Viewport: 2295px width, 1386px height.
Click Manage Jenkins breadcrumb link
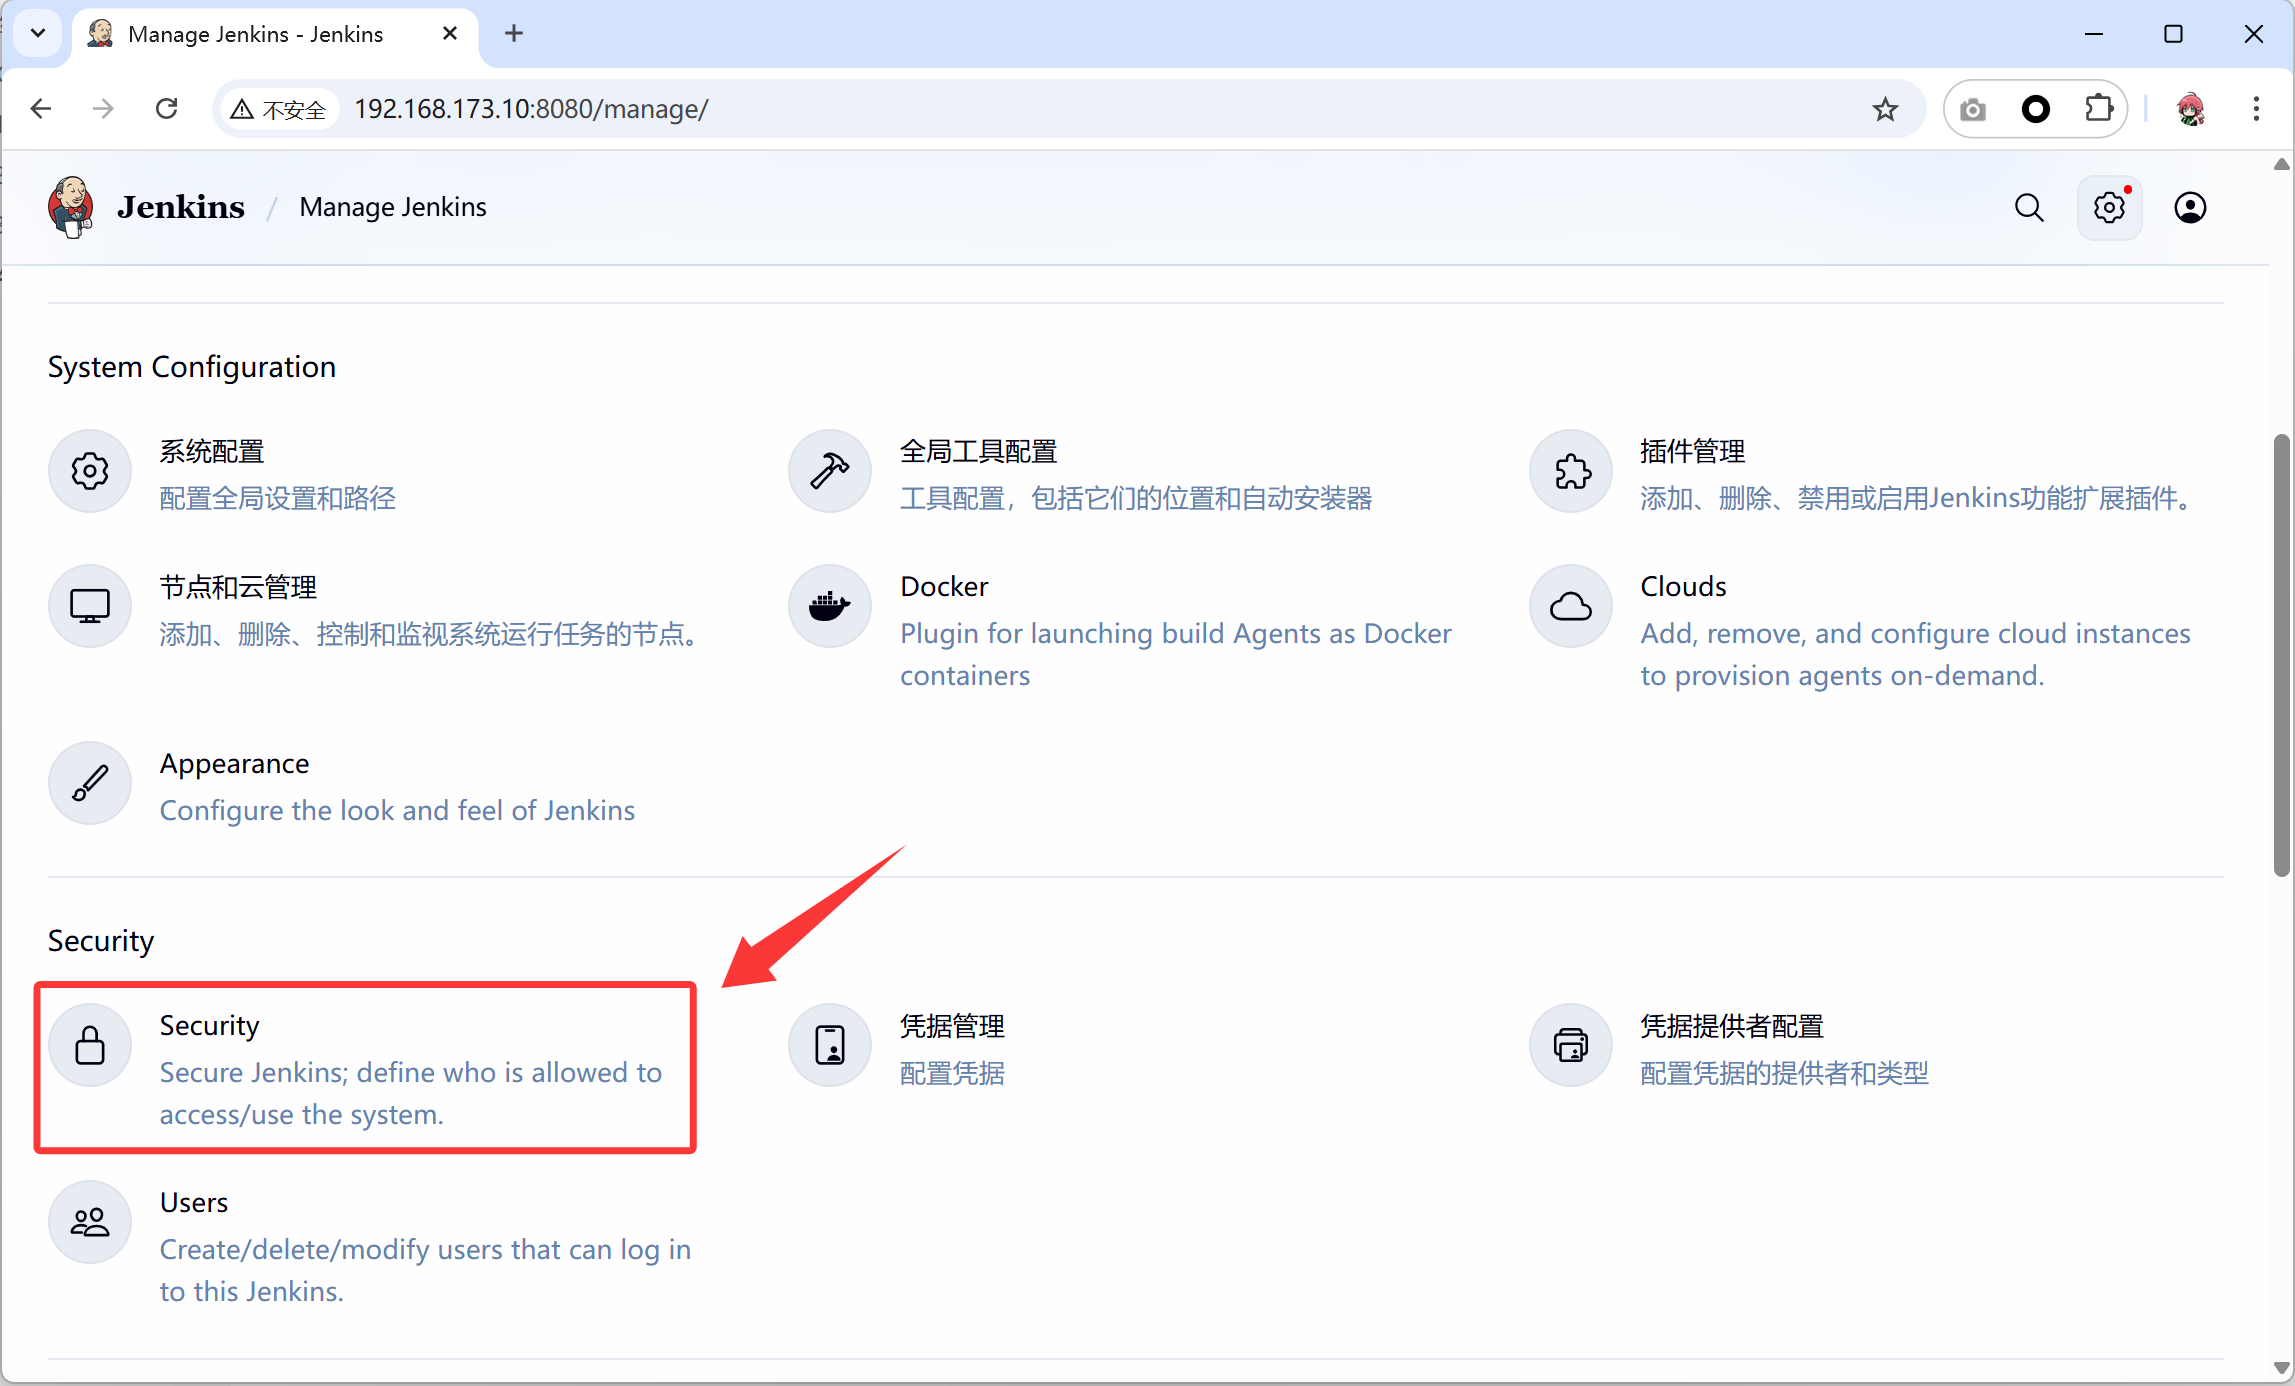click(393, 207)
